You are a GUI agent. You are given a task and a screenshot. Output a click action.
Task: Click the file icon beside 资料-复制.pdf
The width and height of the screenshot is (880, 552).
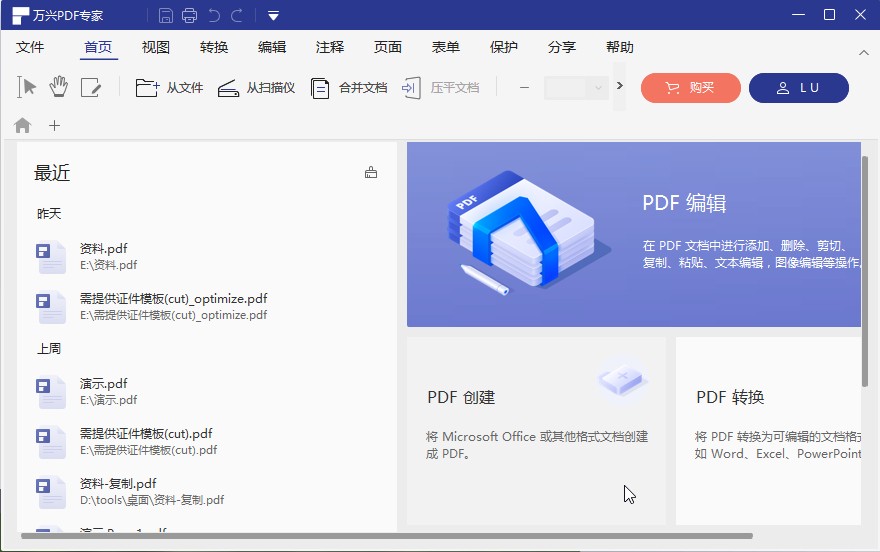click(51, 492)
